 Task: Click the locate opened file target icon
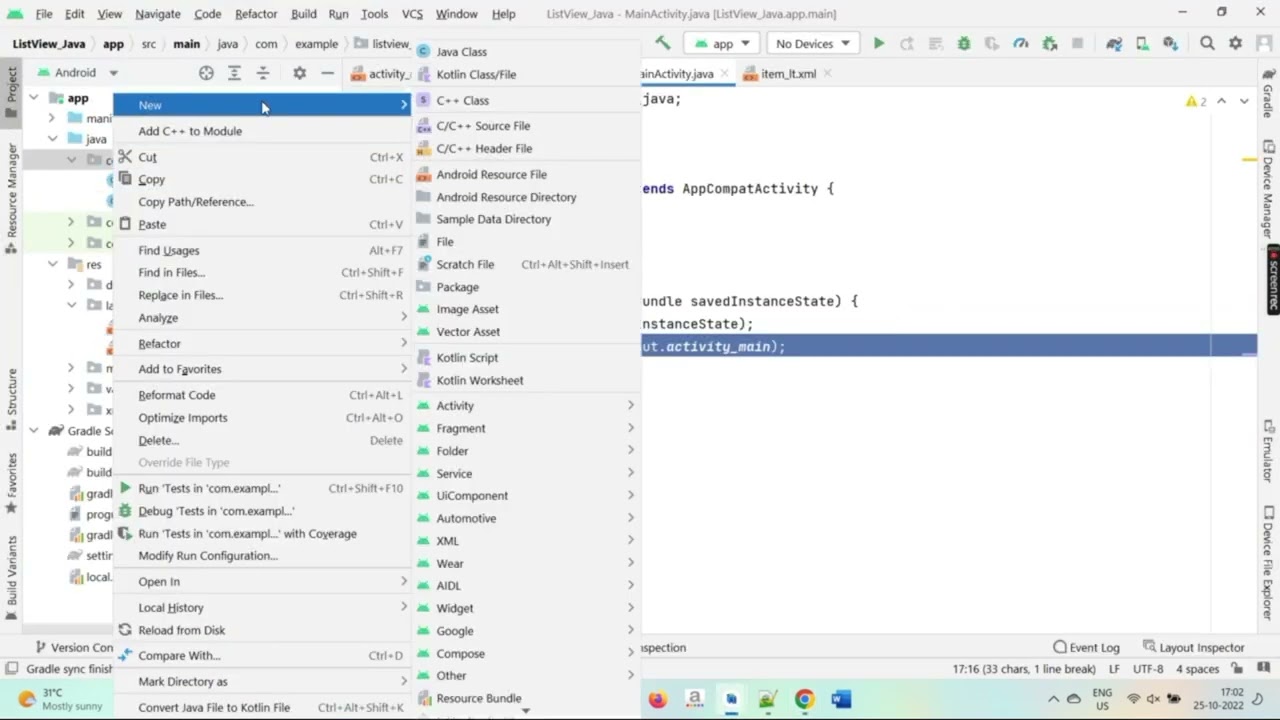click(206, 73)
